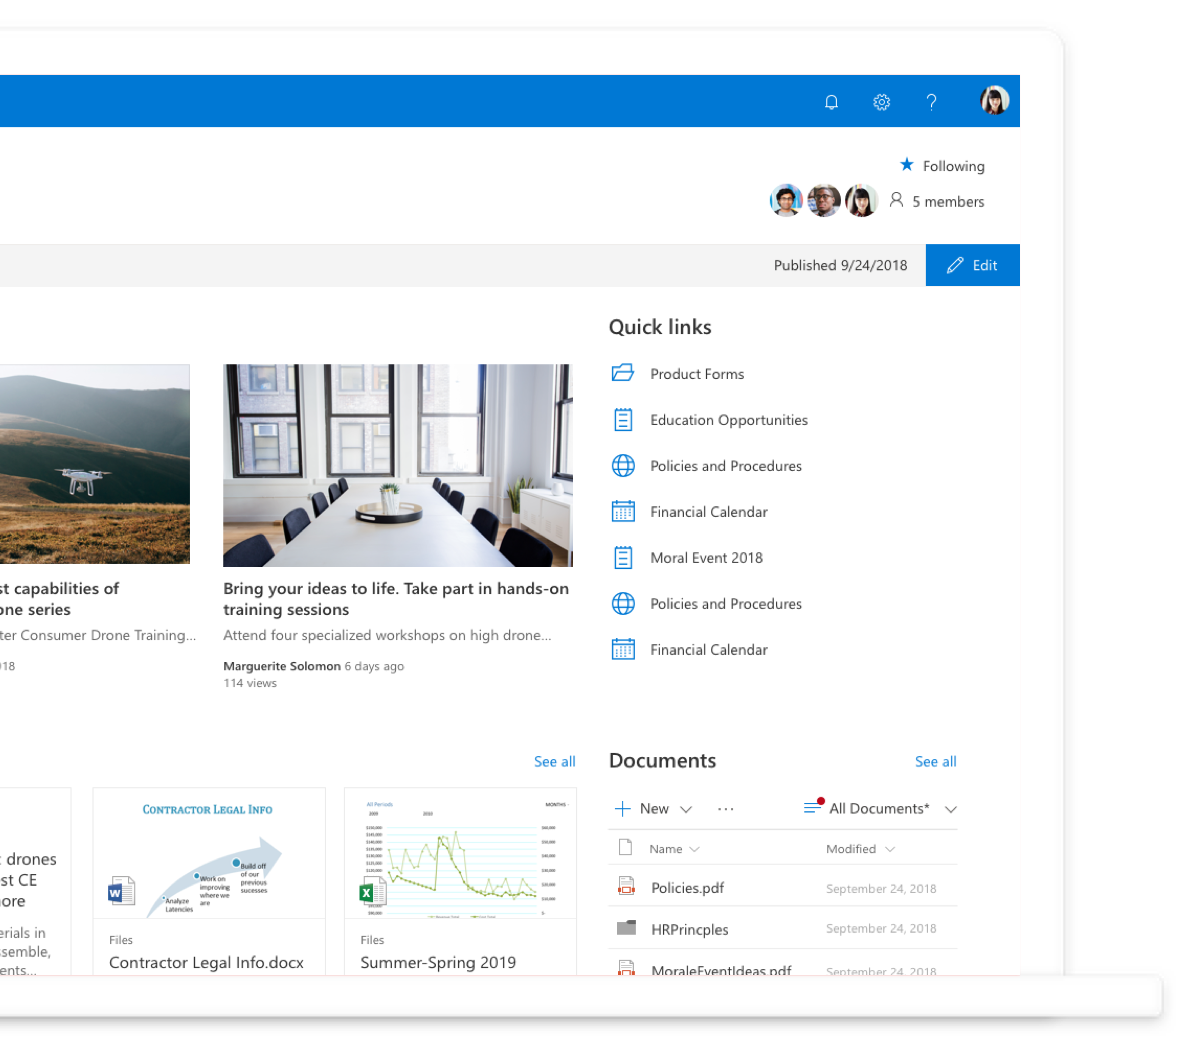Open the conference room news image
This screenshot has width=1200, height=1055.
coord(397,465)
